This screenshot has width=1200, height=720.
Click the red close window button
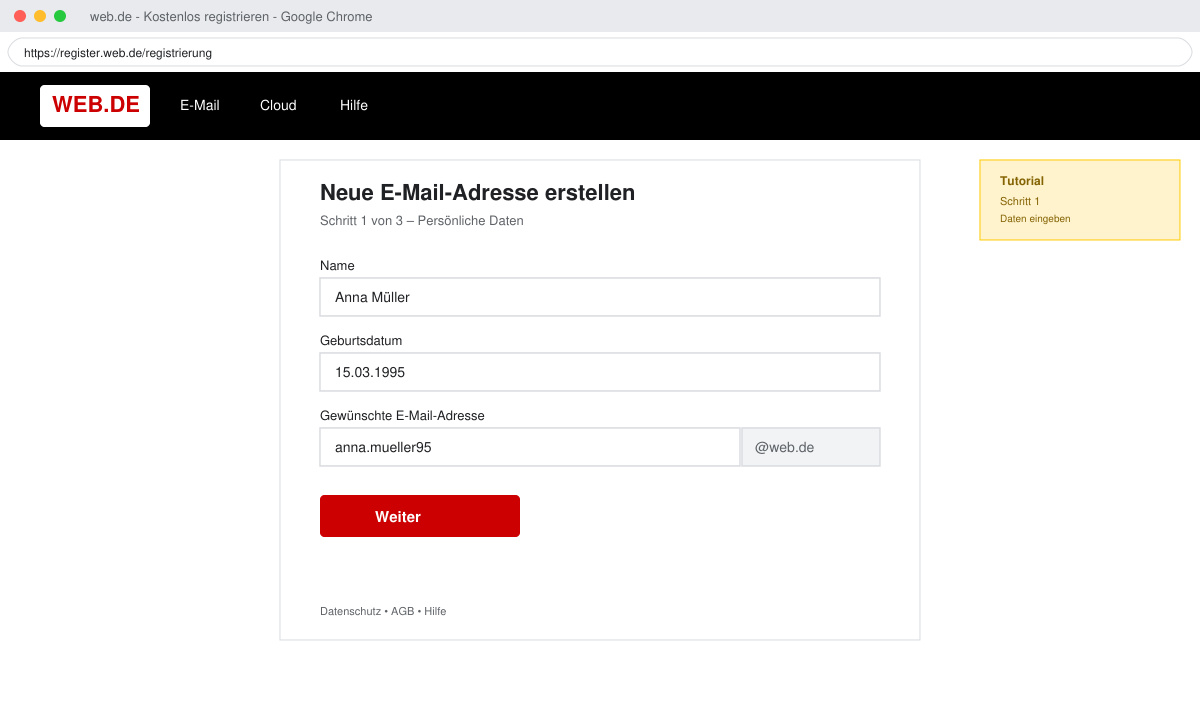coord(20,16)
